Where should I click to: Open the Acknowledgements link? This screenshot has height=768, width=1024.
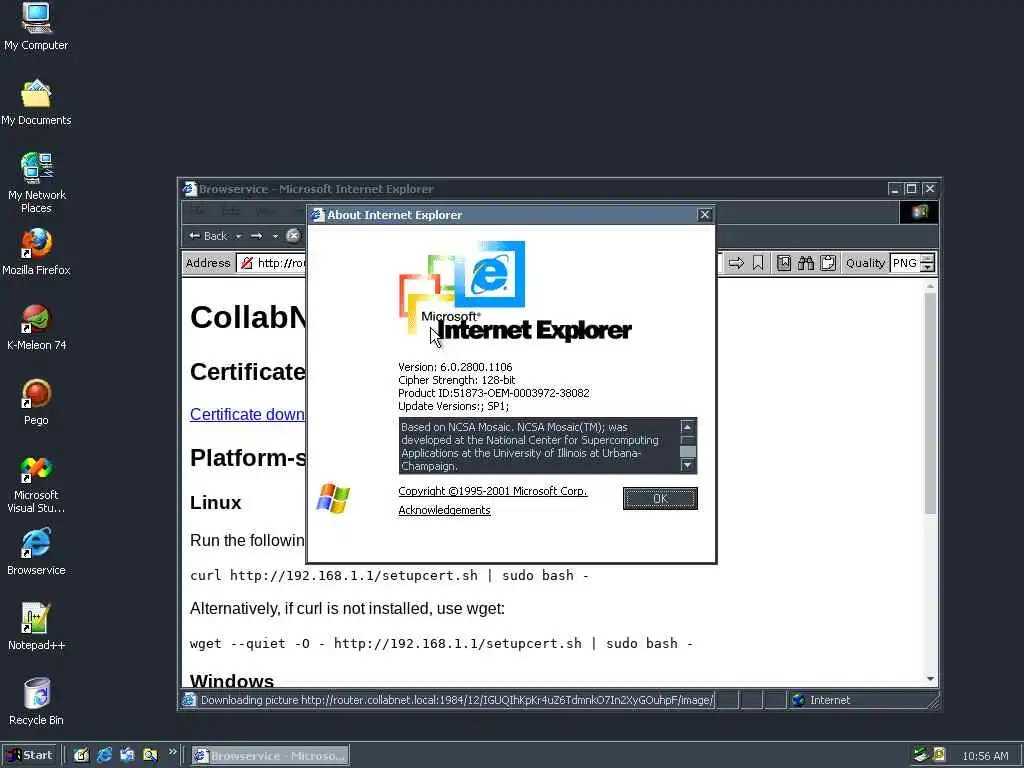click(x=444, y=510)
